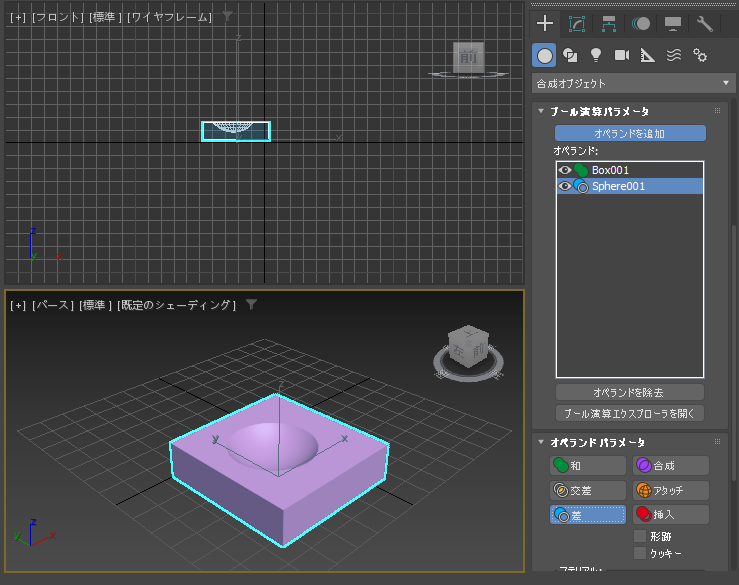Select the Space Warps wave icon
The height and width of the screenshot is (585, 739).
[674, 56]
